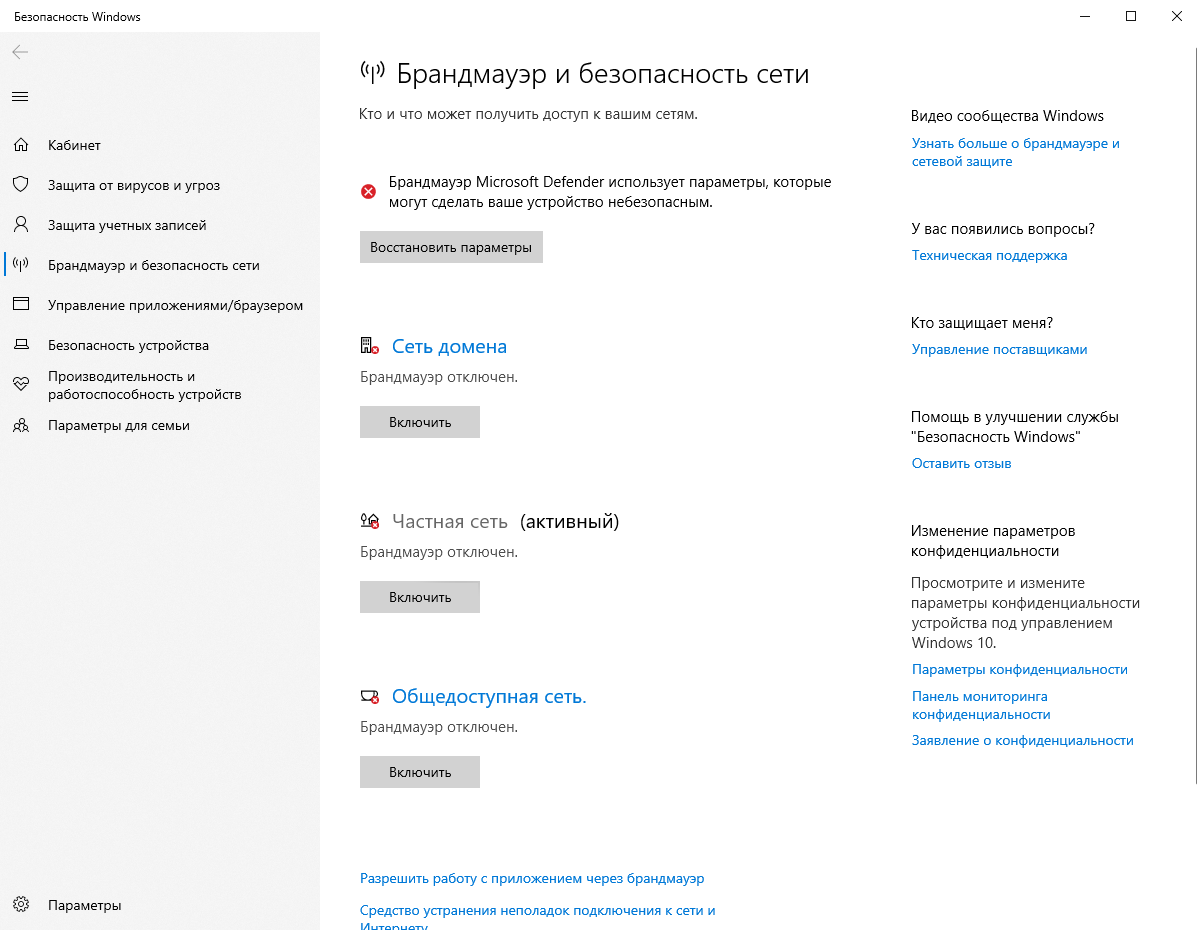Open Параметры at the bottom of the sidebar
1197x930 pixels.
(x=84, y=906)
